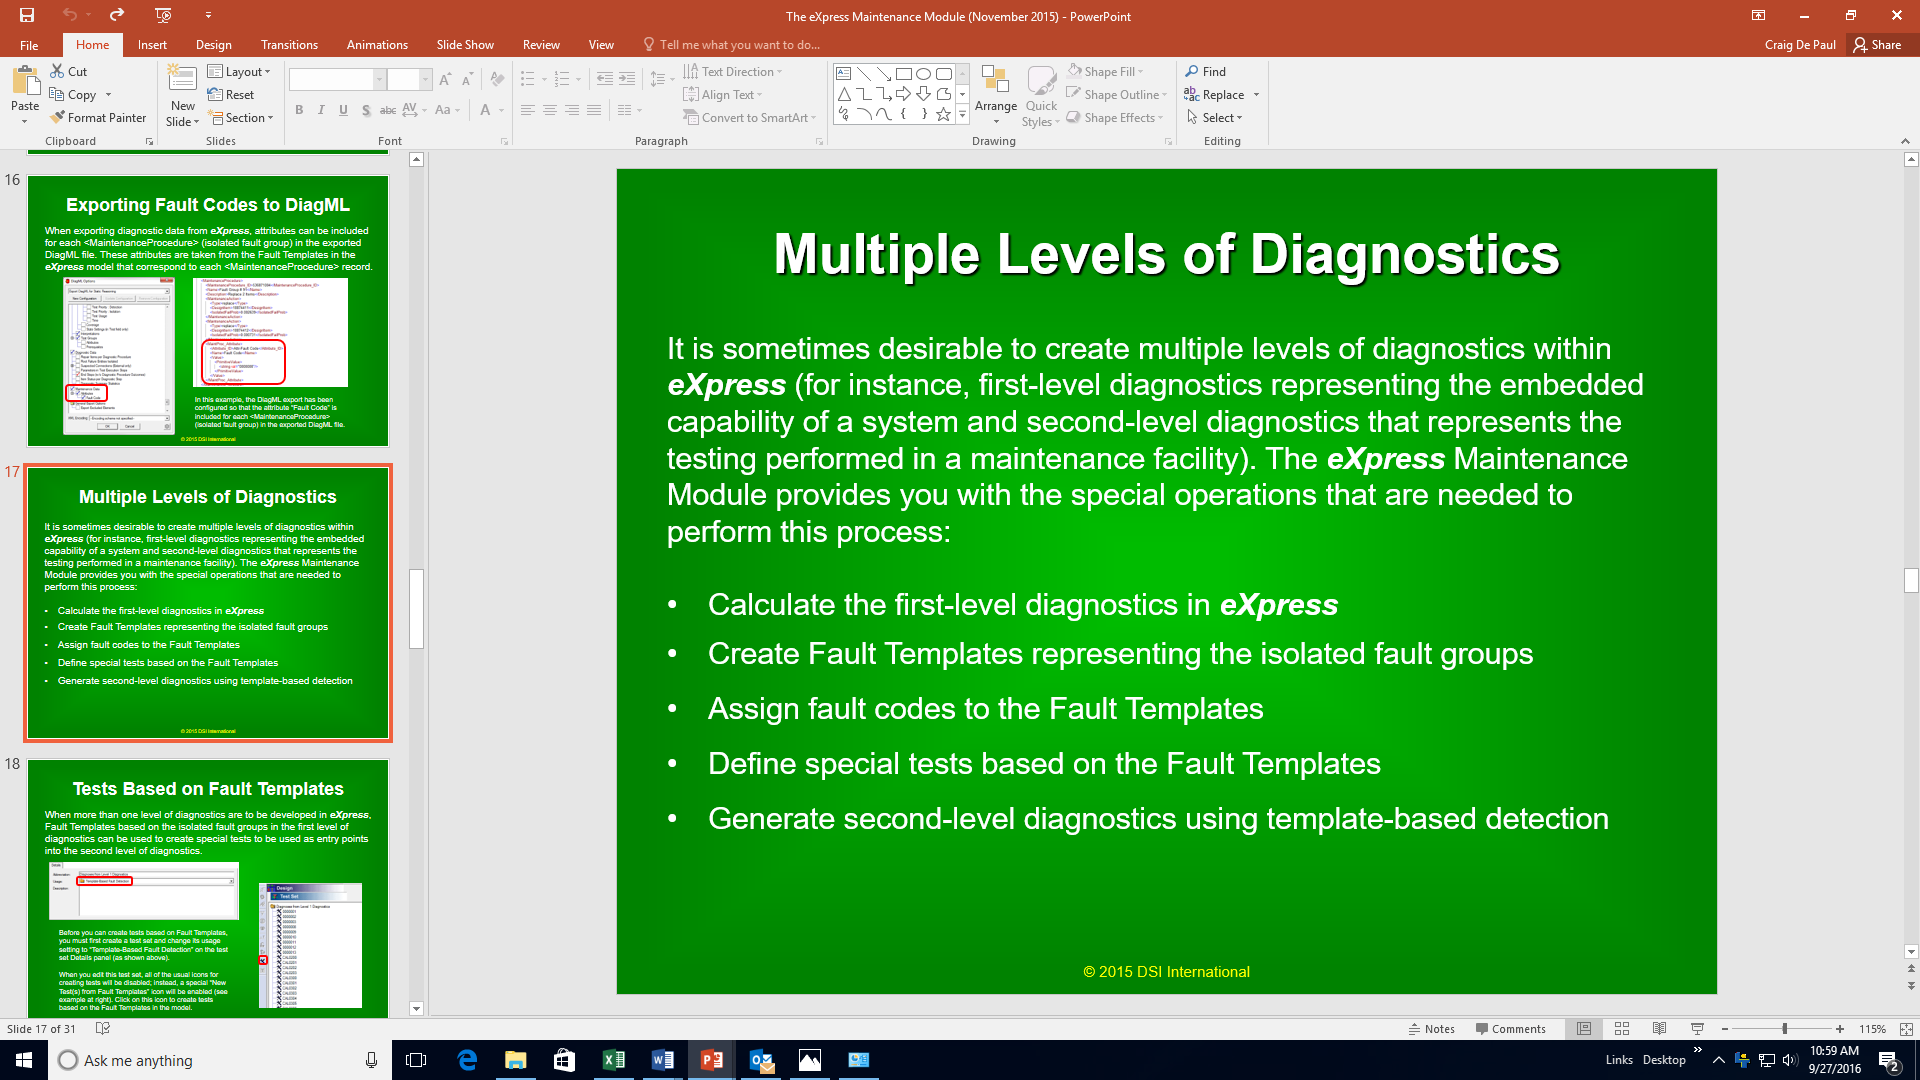Toggle Normal view in status bar
Screen dimensions: 1920x1080
click(1584, 1029)
